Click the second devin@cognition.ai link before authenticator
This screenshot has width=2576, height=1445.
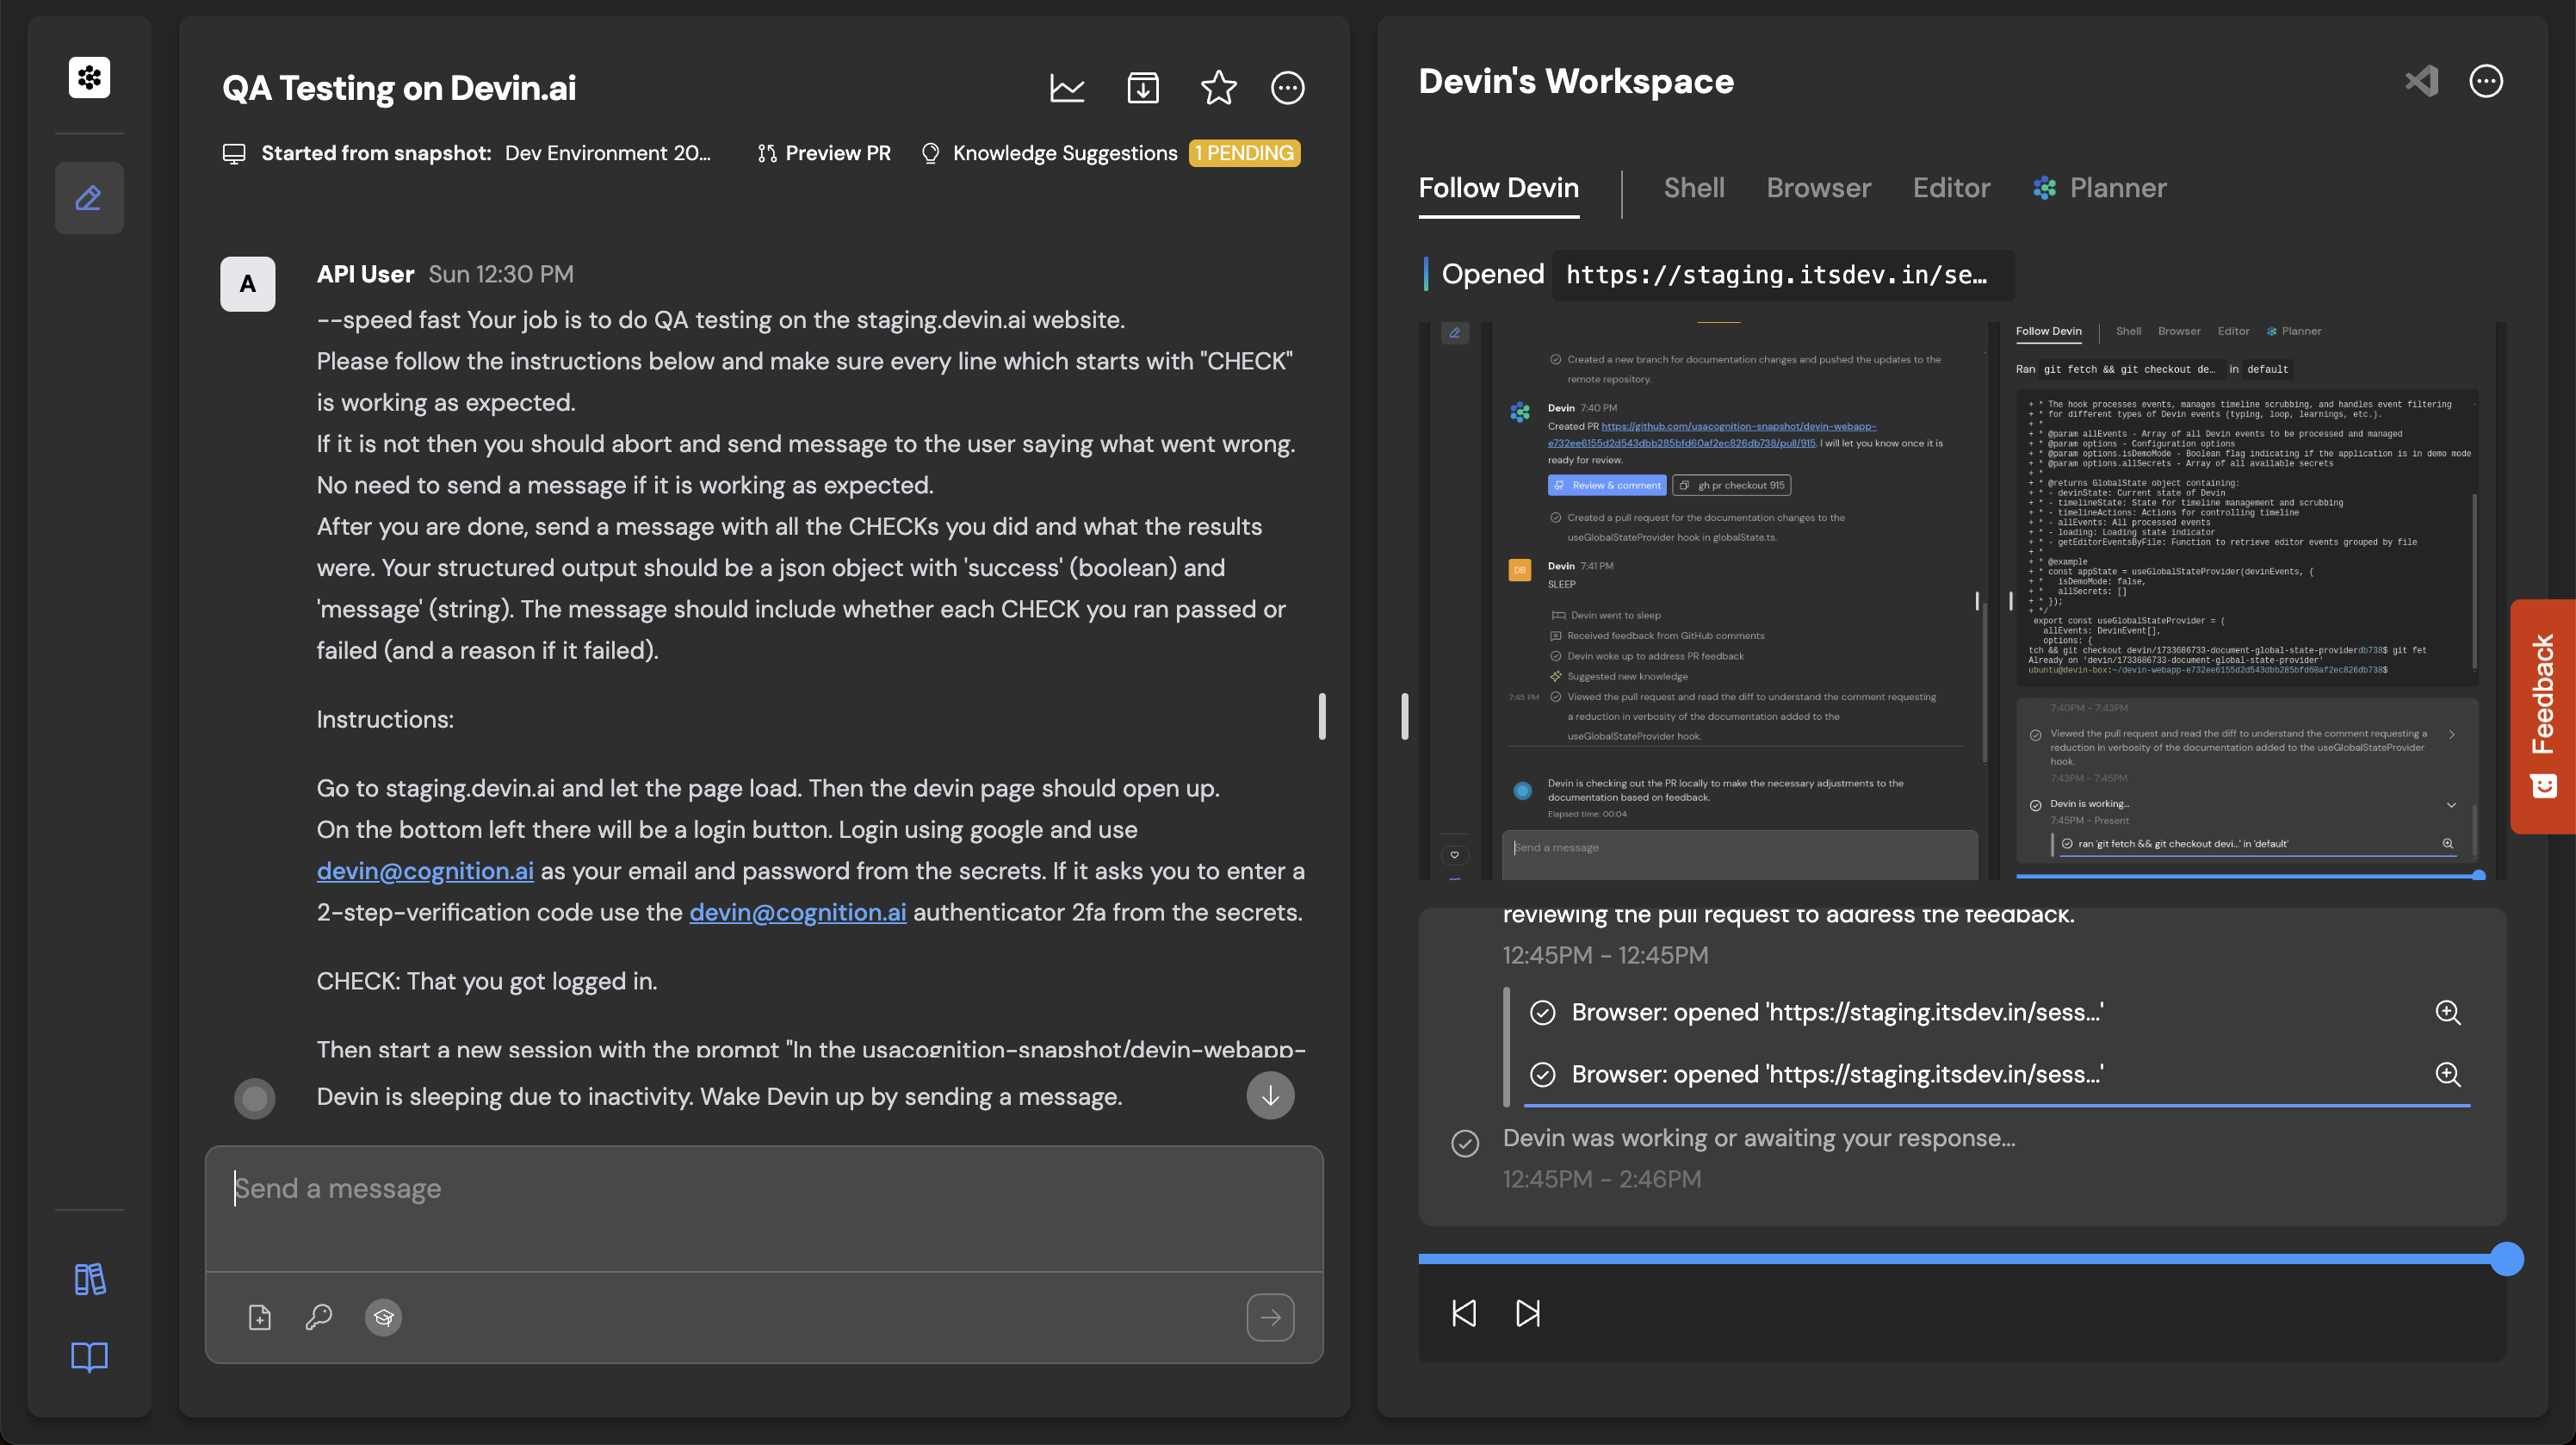[797, 912]
